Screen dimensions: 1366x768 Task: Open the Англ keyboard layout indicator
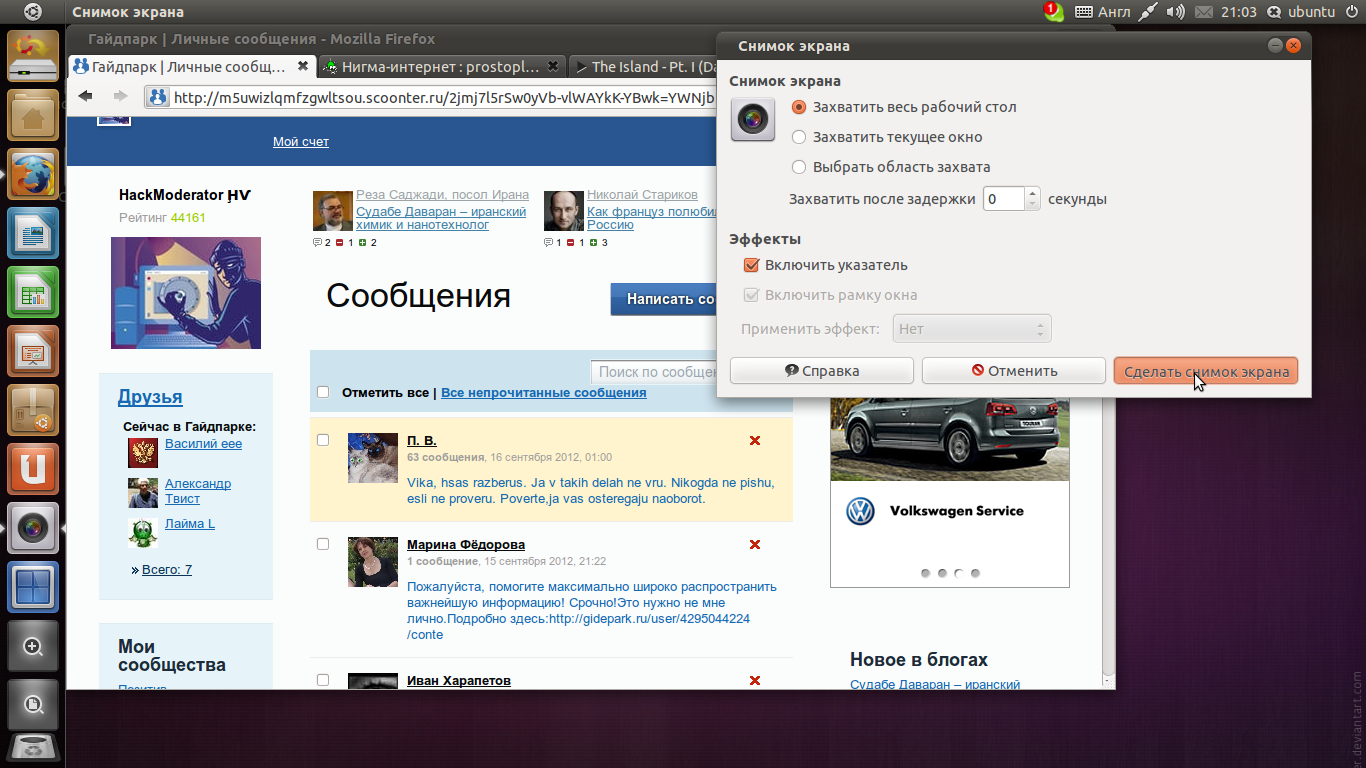point(1102,12)
